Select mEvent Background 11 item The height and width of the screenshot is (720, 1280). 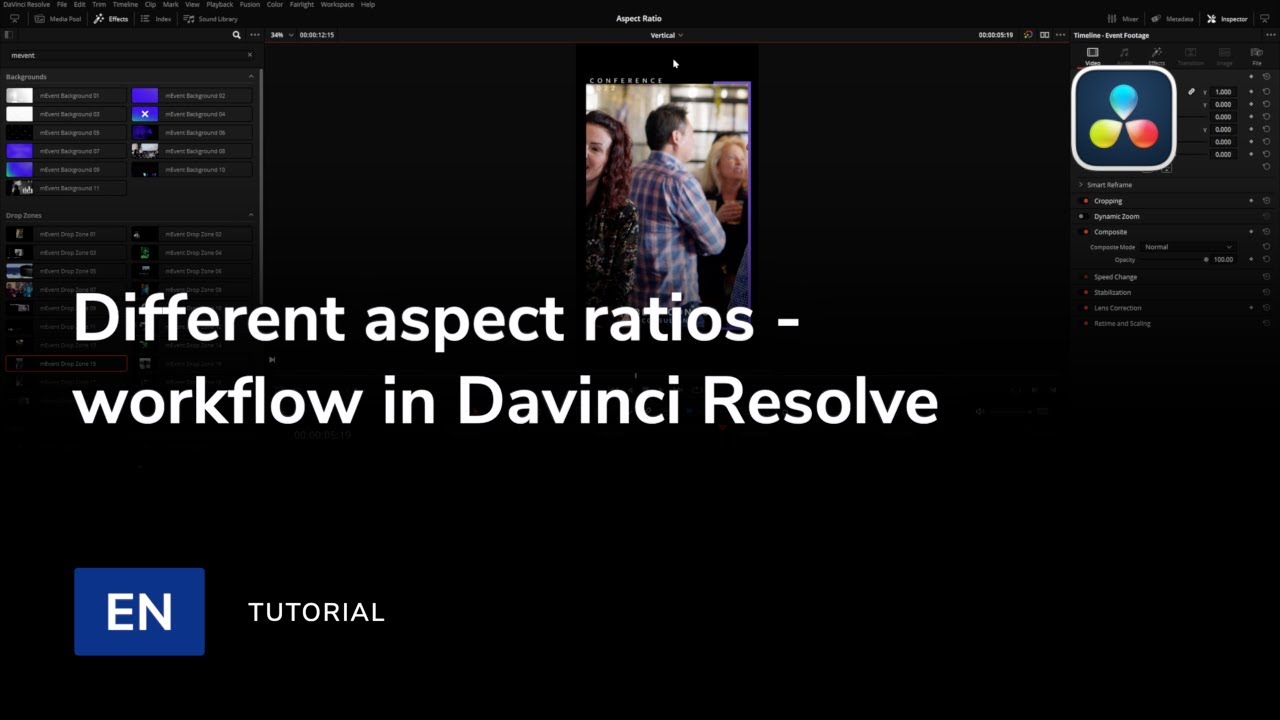(x=66, y=188)
